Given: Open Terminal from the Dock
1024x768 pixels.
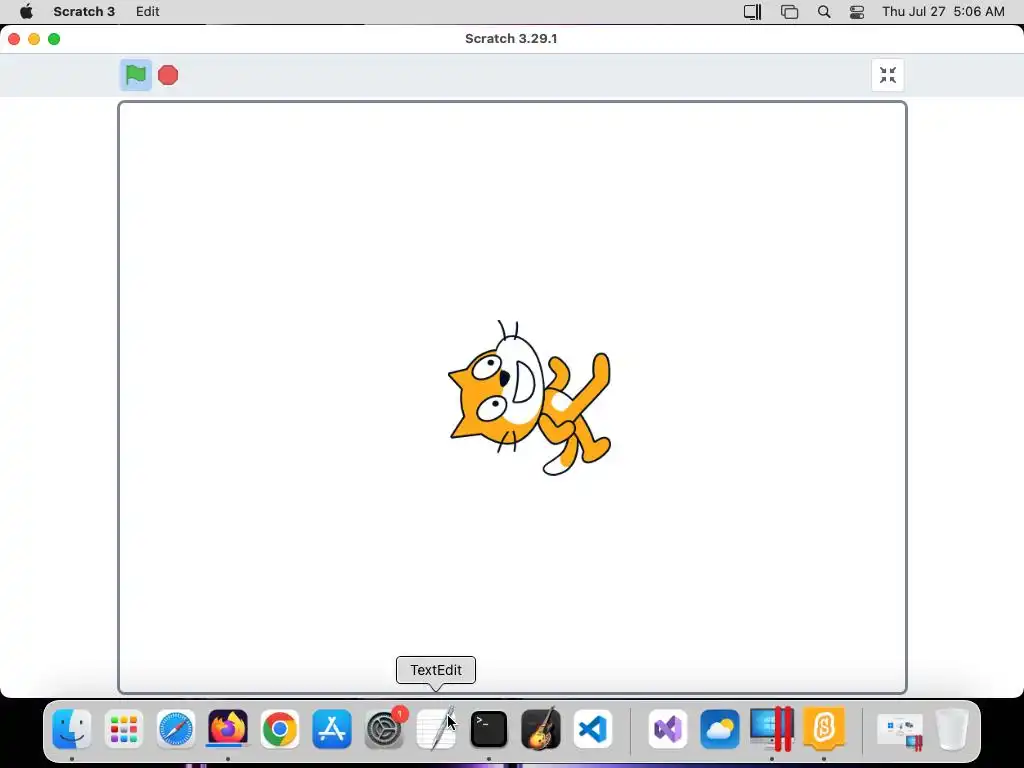Looking at the screenshot, I should [488, 729].
